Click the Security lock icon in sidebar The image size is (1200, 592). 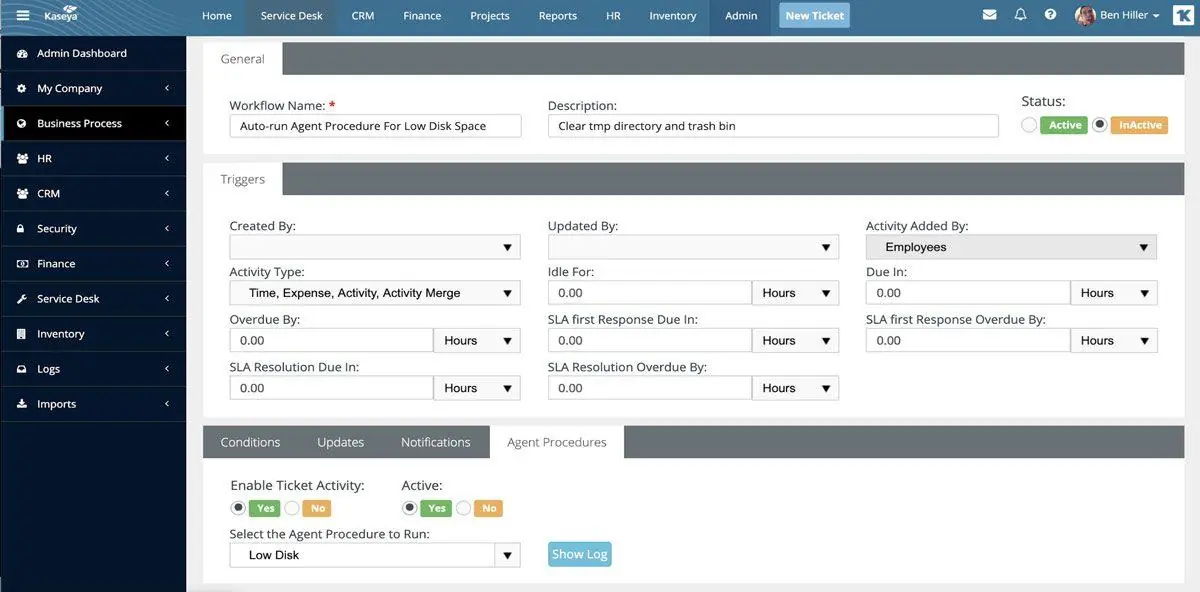22,229
